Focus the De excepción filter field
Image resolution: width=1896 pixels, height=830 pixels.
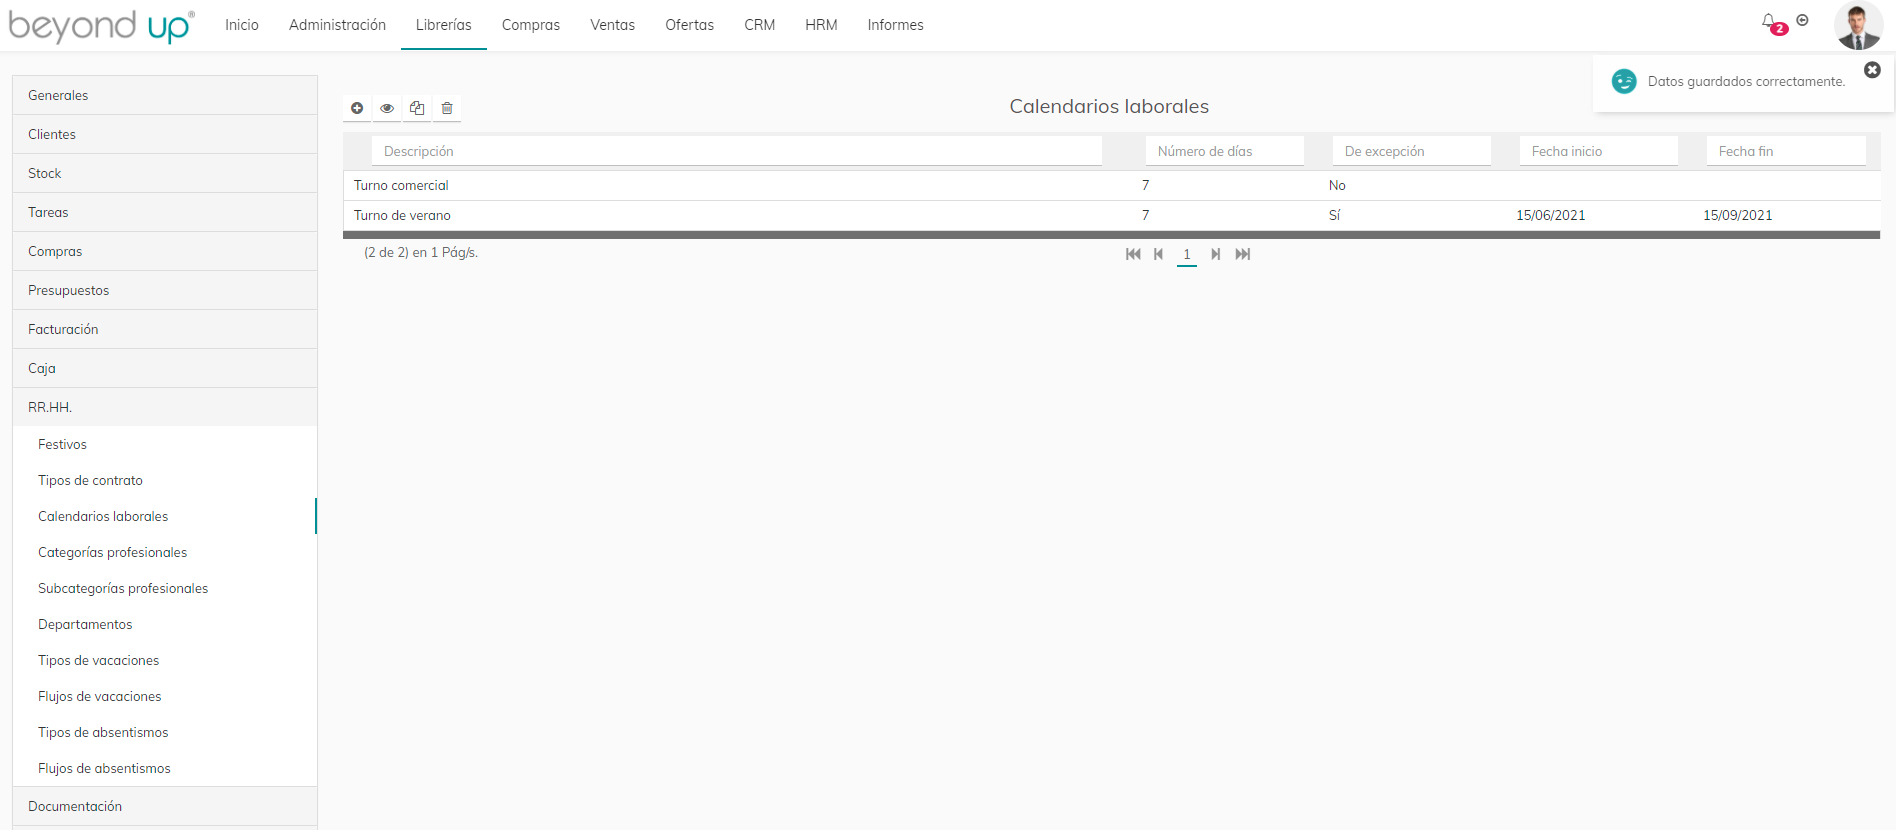coord(1412,151)
